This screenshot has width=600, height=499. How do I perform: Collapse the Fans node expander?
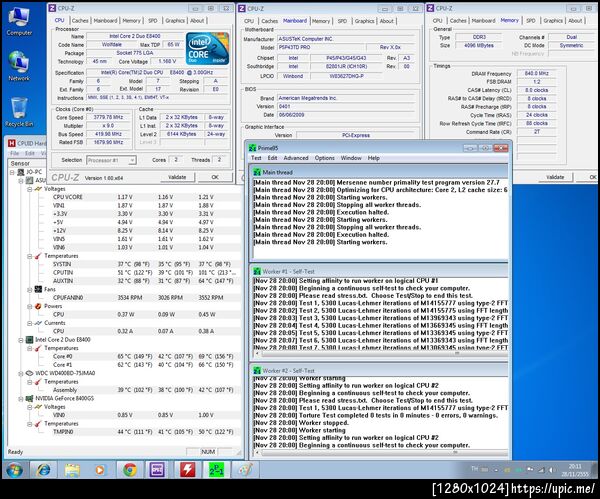(29, 289)
